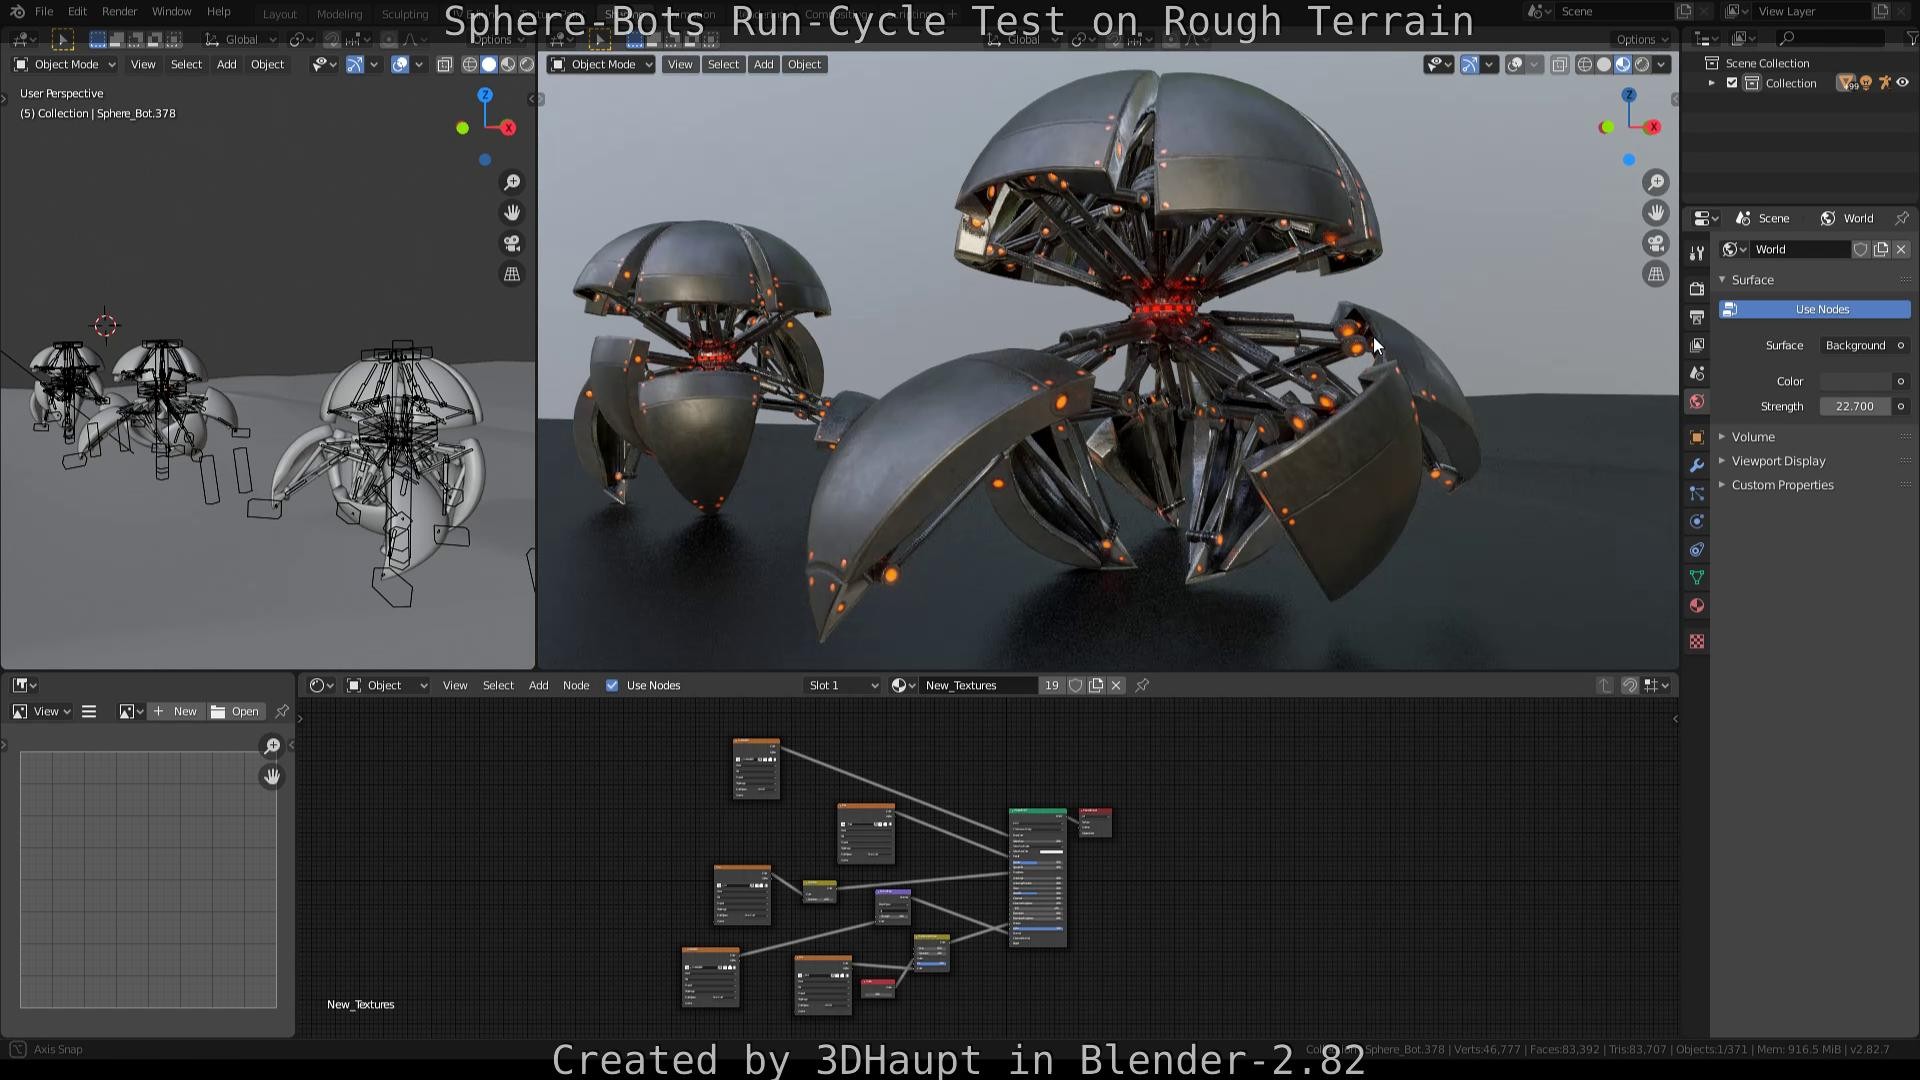
Task: Open the Render properties tab
Action: pos(1696,289)
